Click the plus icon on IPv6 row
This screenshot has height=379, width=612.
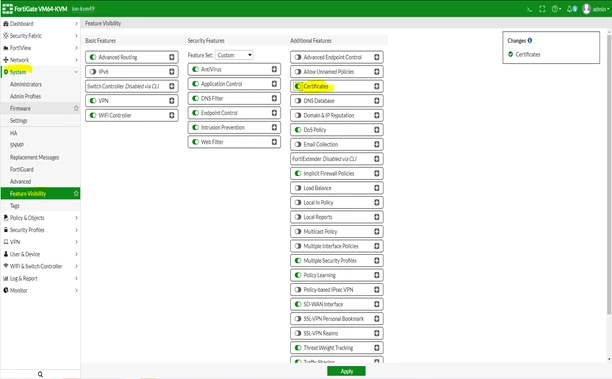(172, 71)
